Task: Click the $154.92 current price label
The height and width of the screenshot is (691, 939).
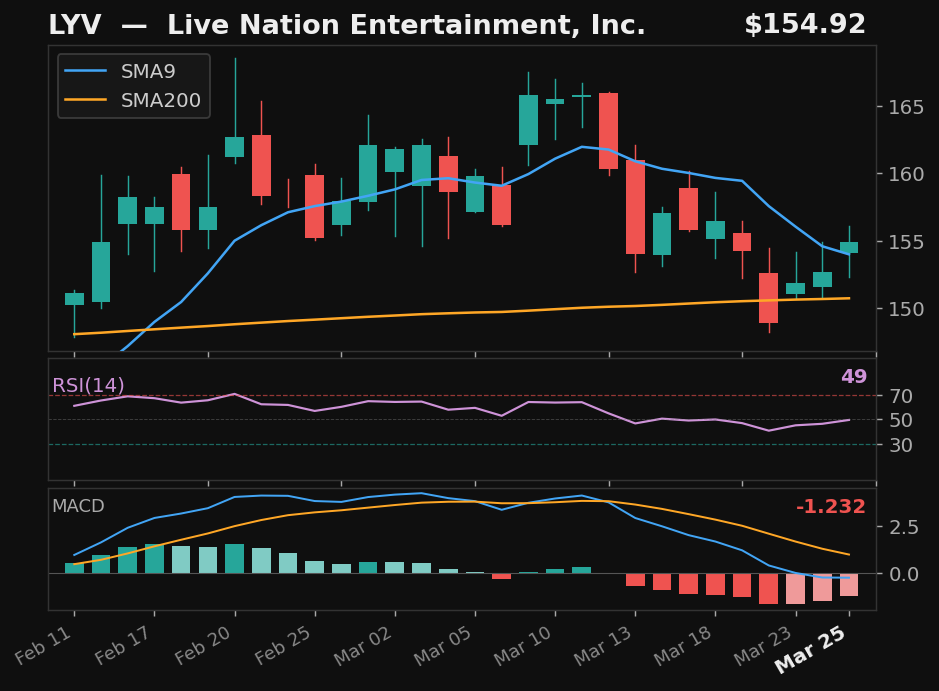Action: click(804, 25)
